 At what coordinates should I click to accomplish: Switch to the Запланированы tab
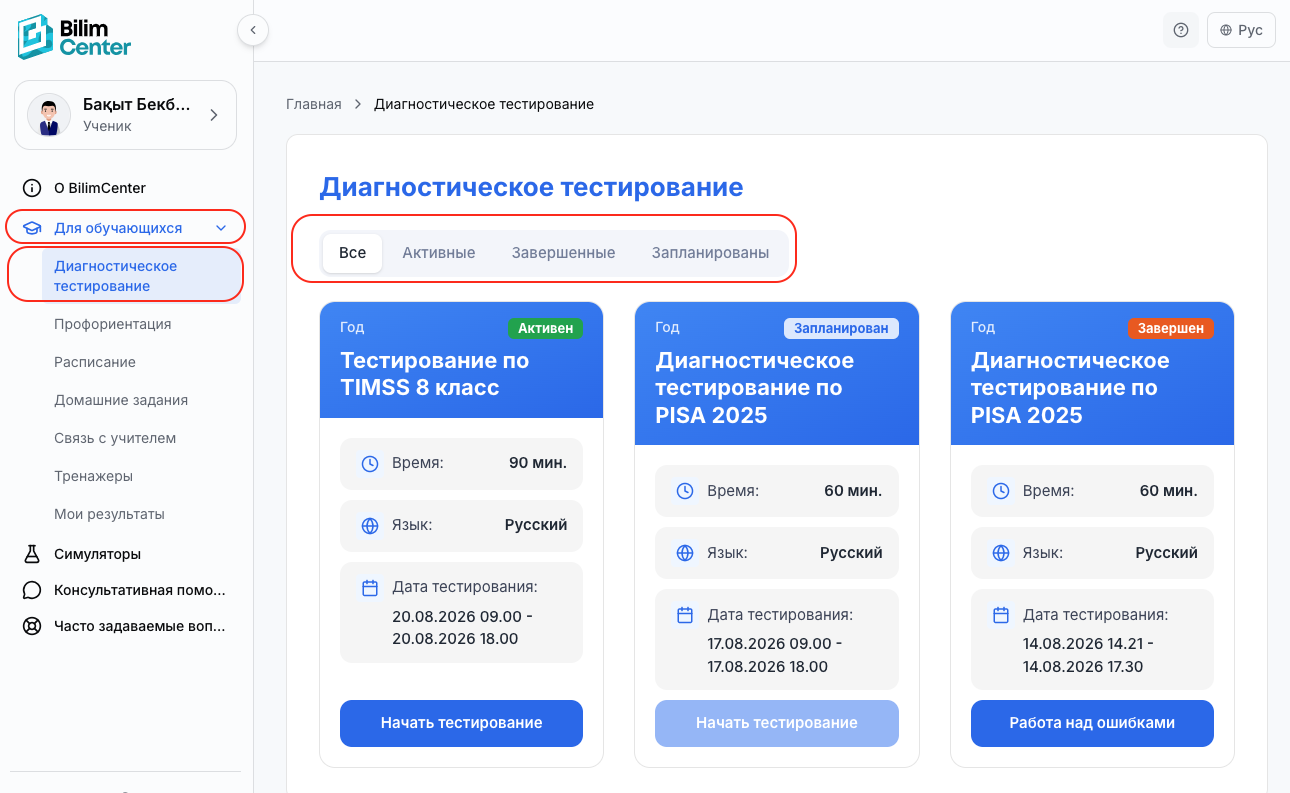pyautogui.click(x=711, y=253)
